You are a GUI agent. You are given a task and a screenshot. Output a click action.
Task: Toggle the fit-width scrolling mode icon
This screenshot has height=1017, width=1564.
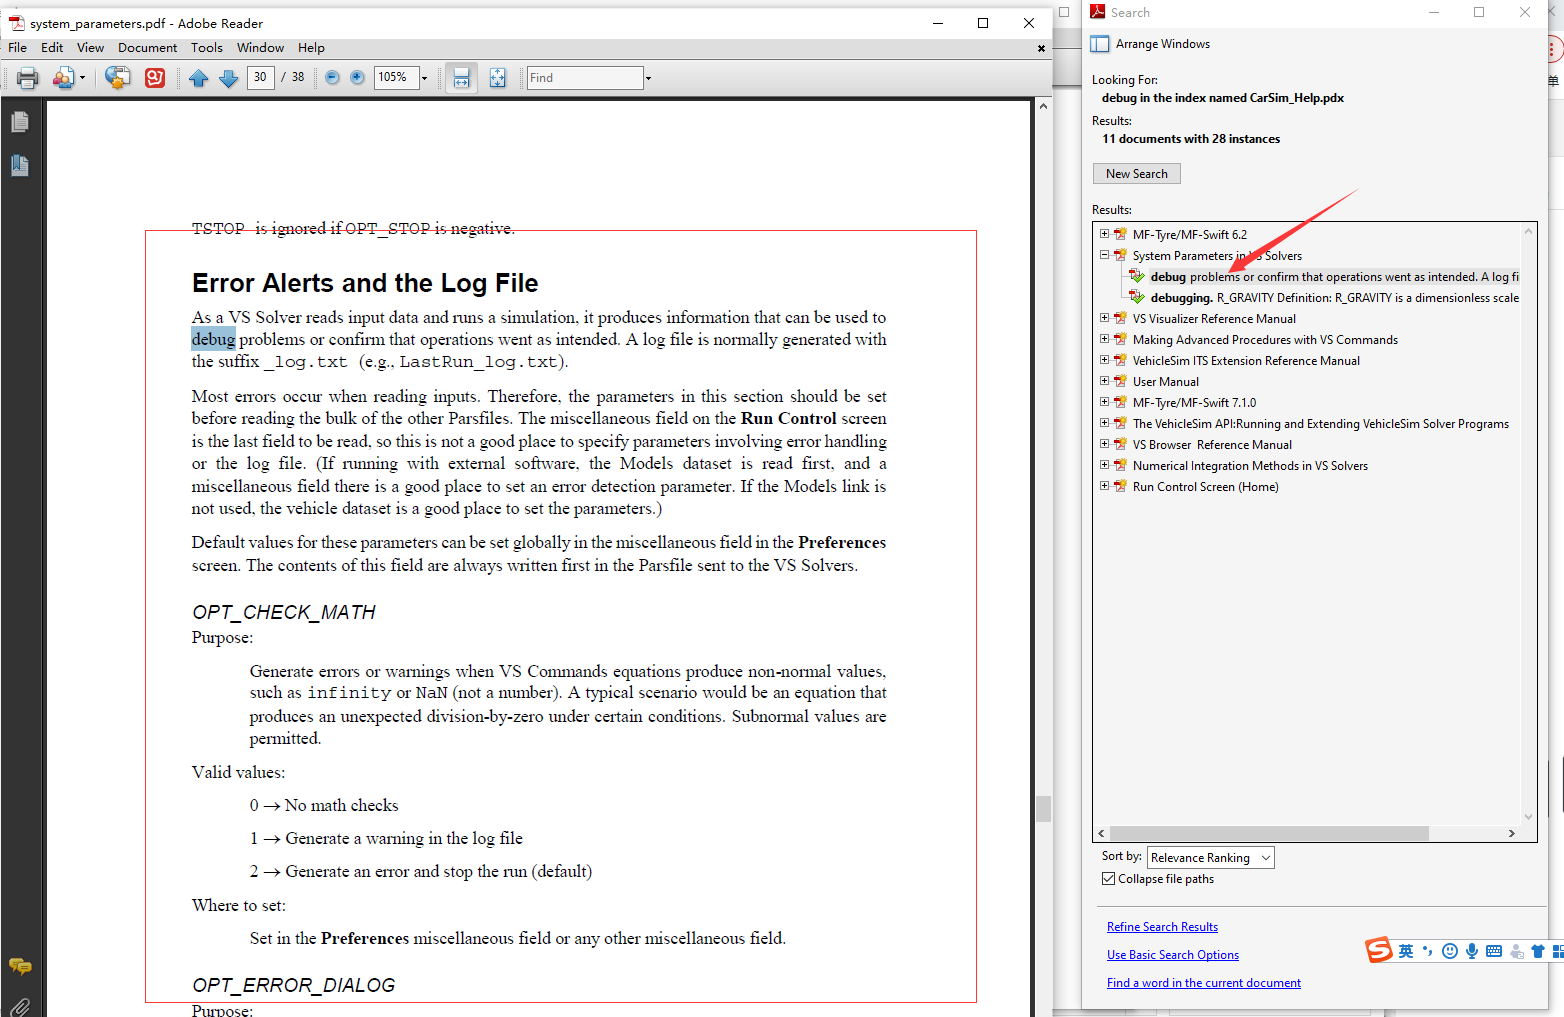coord(461,78)
